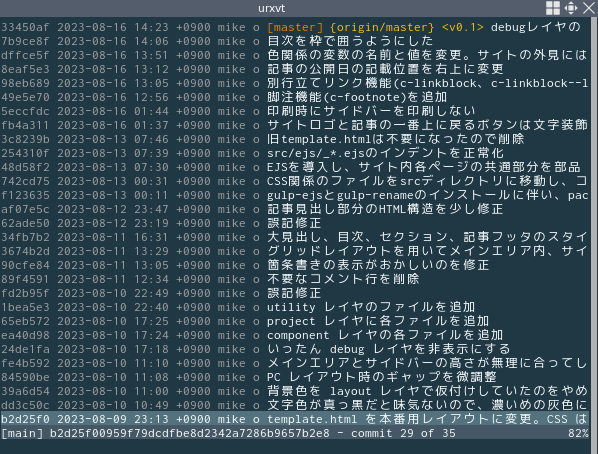Image resolution: width=598 pixels, height=454 pixels.
Task: Select commit fb4a311 row
Action: [x=295, y=125]
